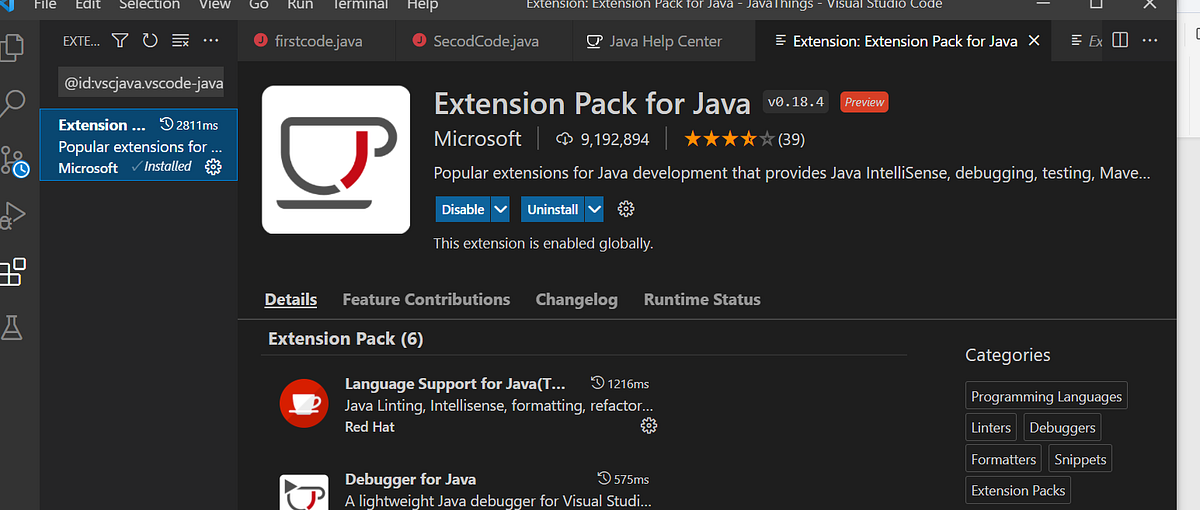Switch to the Feature Contributions tab

426,299
